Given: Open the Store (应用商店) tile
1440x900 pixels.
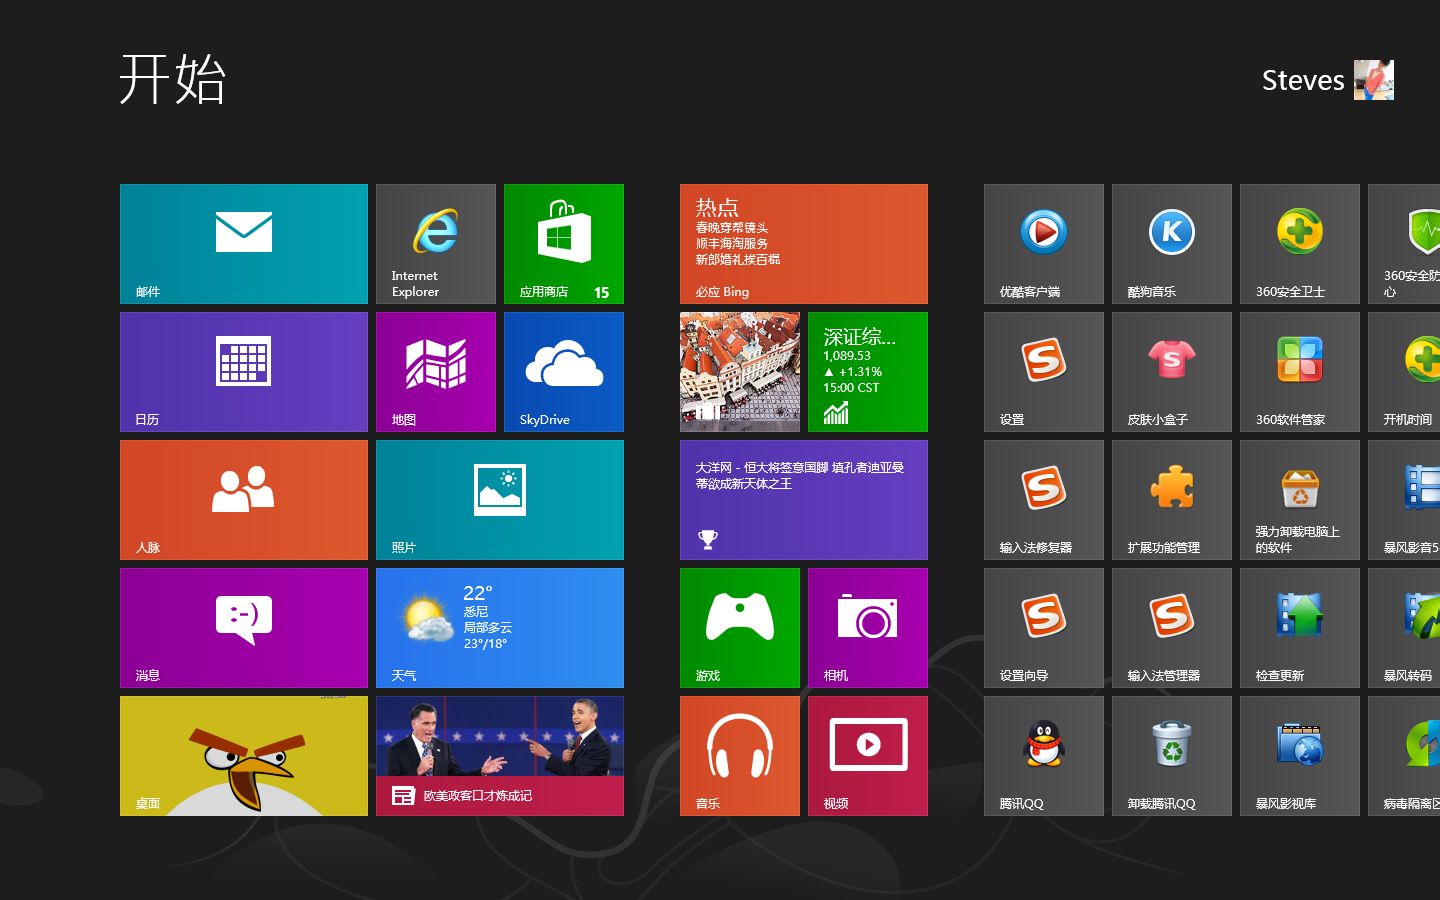Looking at the screenshot, I should pos(564,244).
